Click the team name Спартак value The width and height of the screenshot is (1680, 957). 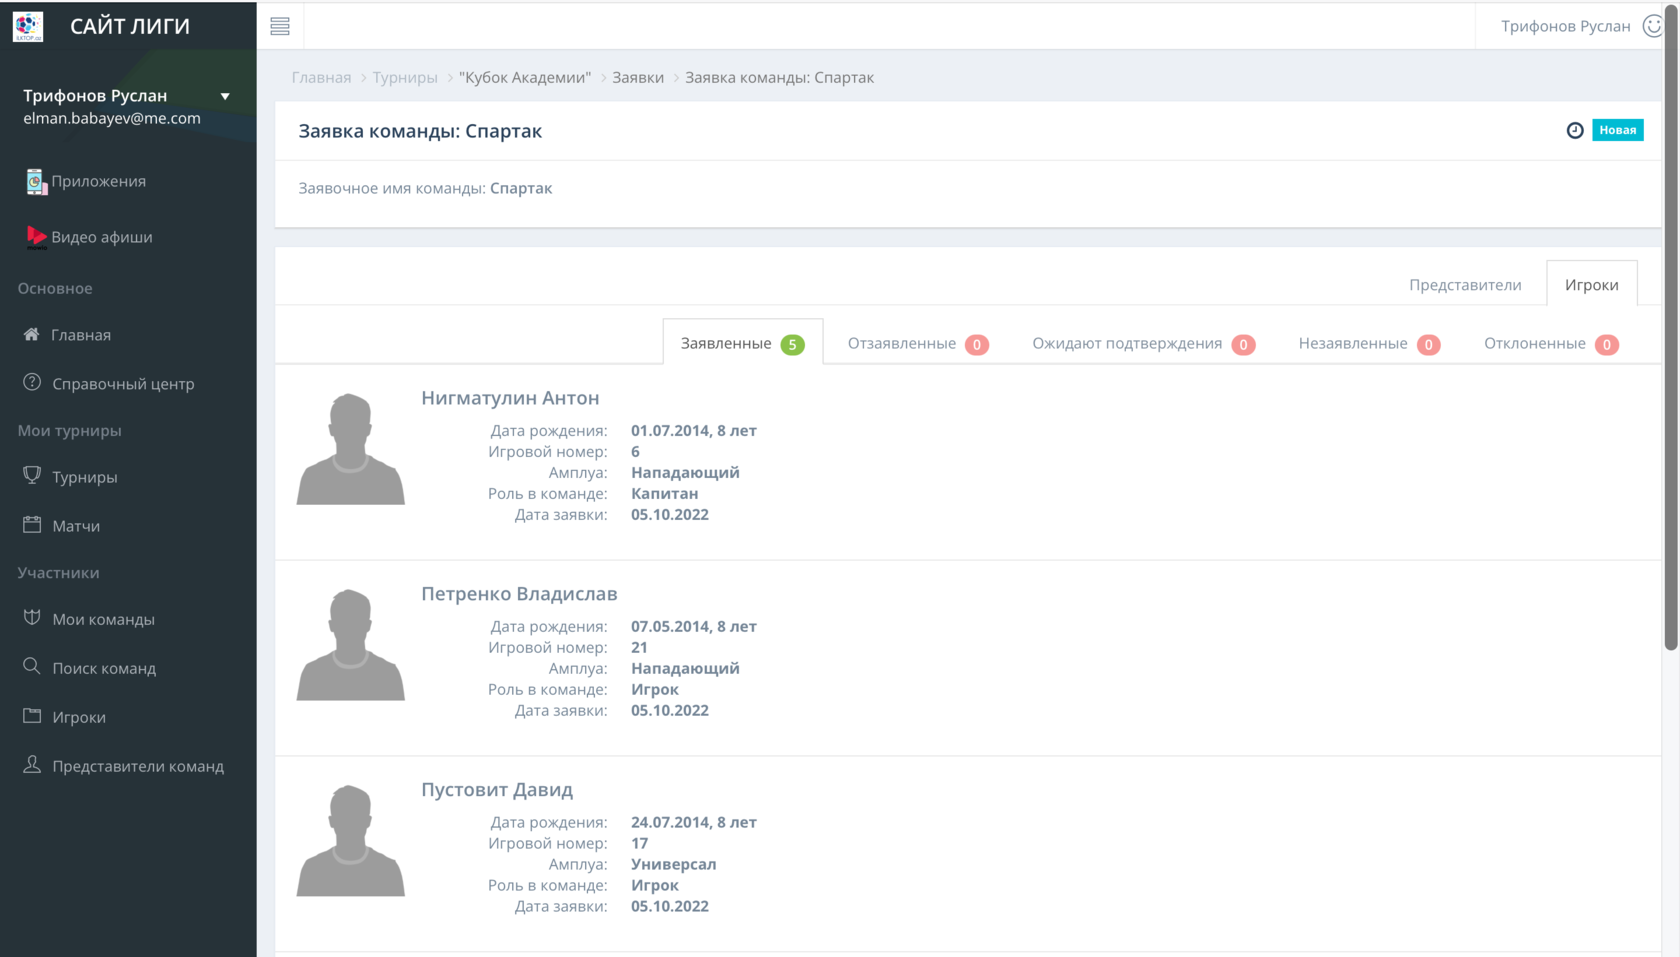coord(521,188)
